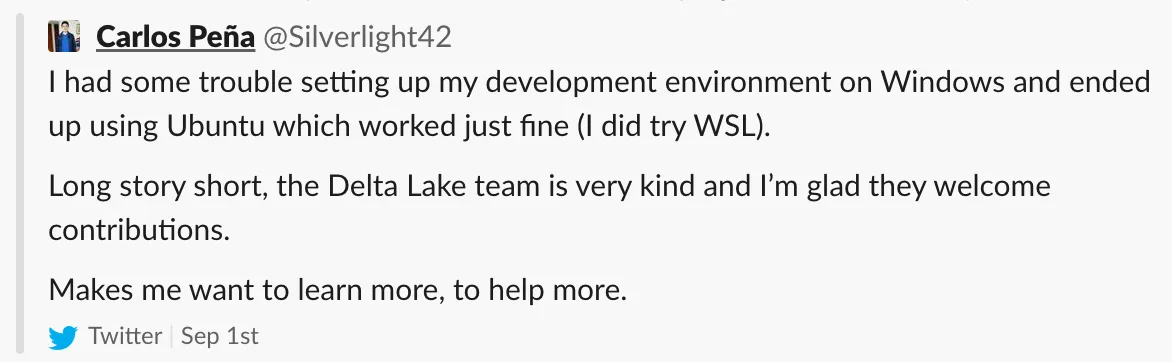
Task: Open the Carlos Peña author name link
Action: coord(176,37)
